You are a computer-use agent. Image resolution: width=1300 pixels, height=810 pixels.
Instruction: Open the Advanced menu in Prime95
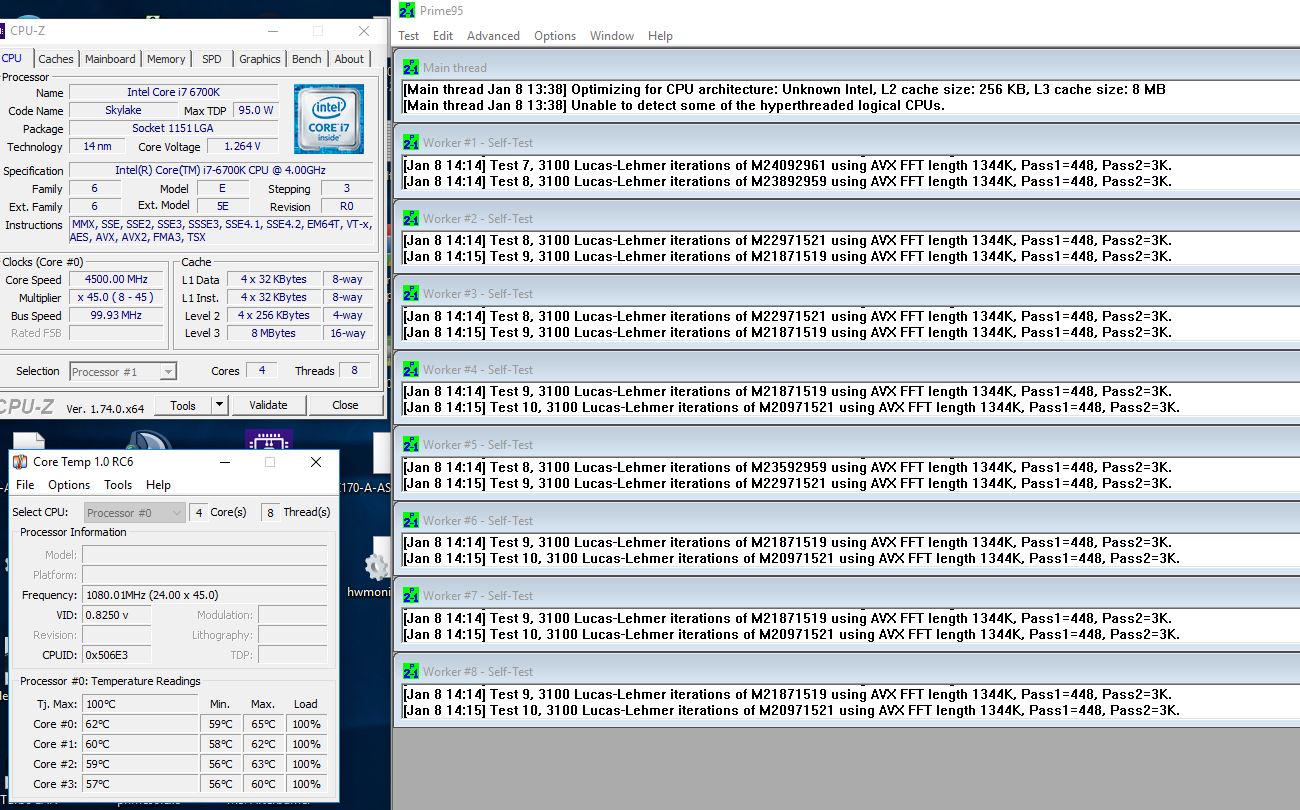[x=493, y=35]
